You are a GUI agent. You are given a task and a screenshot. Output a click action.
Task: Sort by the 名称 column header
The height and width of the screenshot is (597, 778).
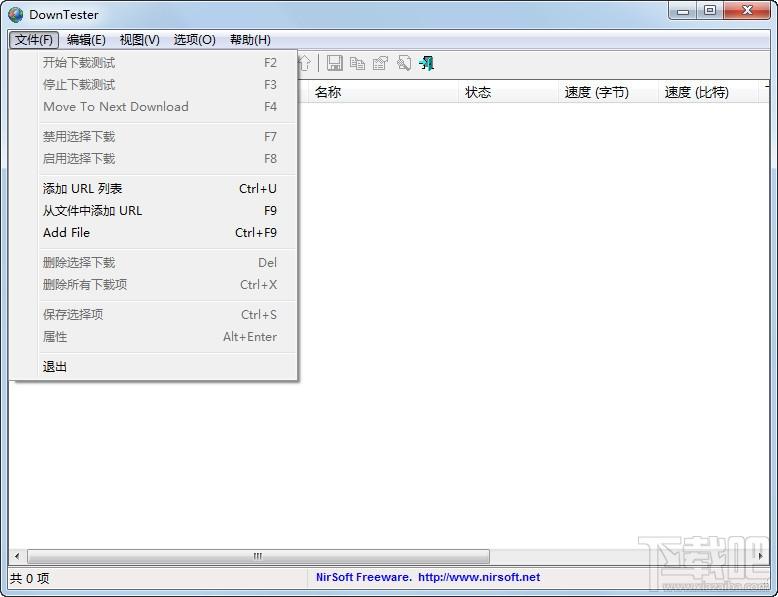click(383, 92)
